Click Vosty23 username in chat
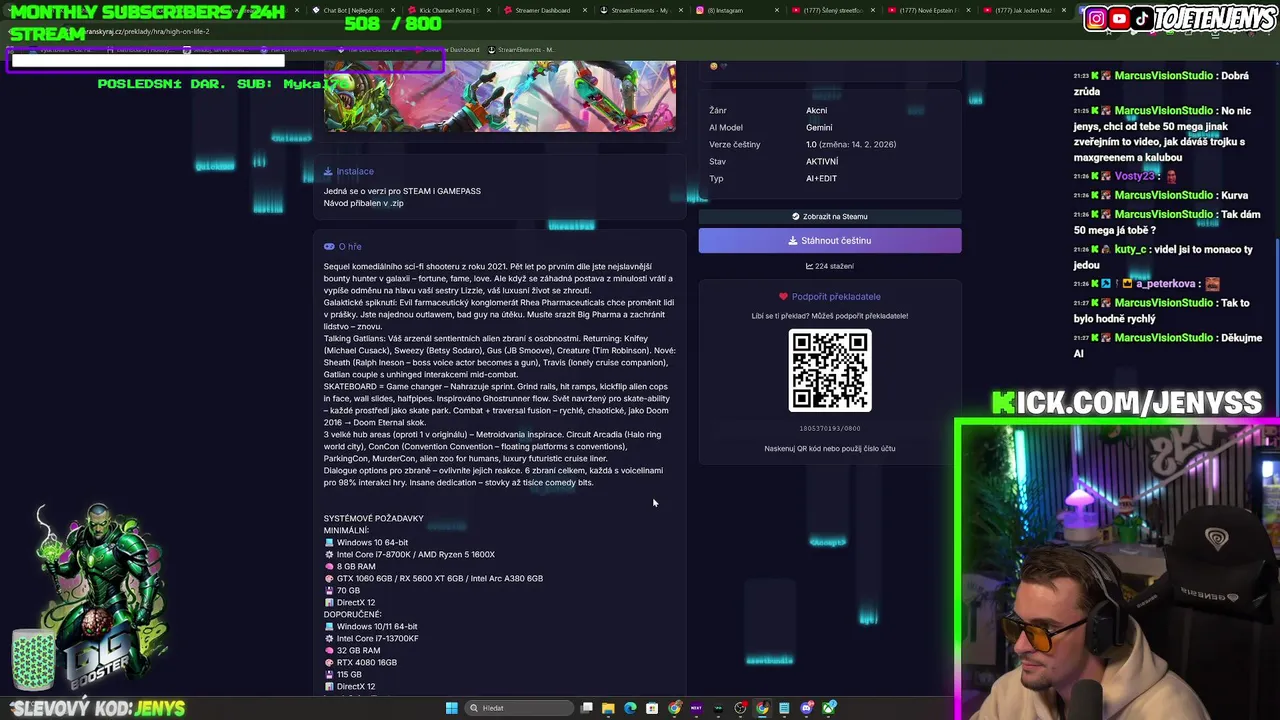The height and width of the screenshot is (720, 1280). [1134, 176]
